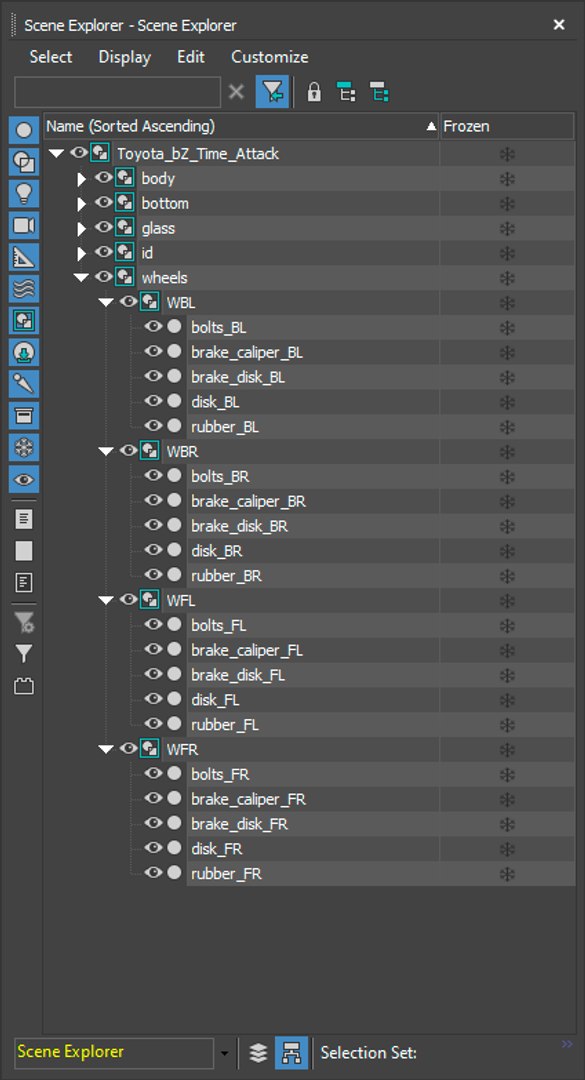Image resolution: width=585 pixels, height=1080 pixels.
Task: Click second hierarchy toolbar icon
Action: tap(378, 92)
